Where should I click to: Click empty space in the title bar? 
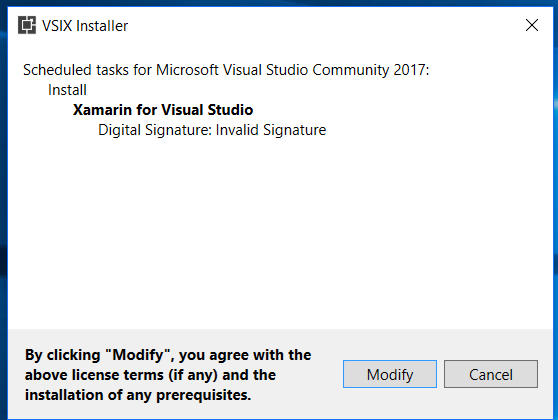(320, 25)
